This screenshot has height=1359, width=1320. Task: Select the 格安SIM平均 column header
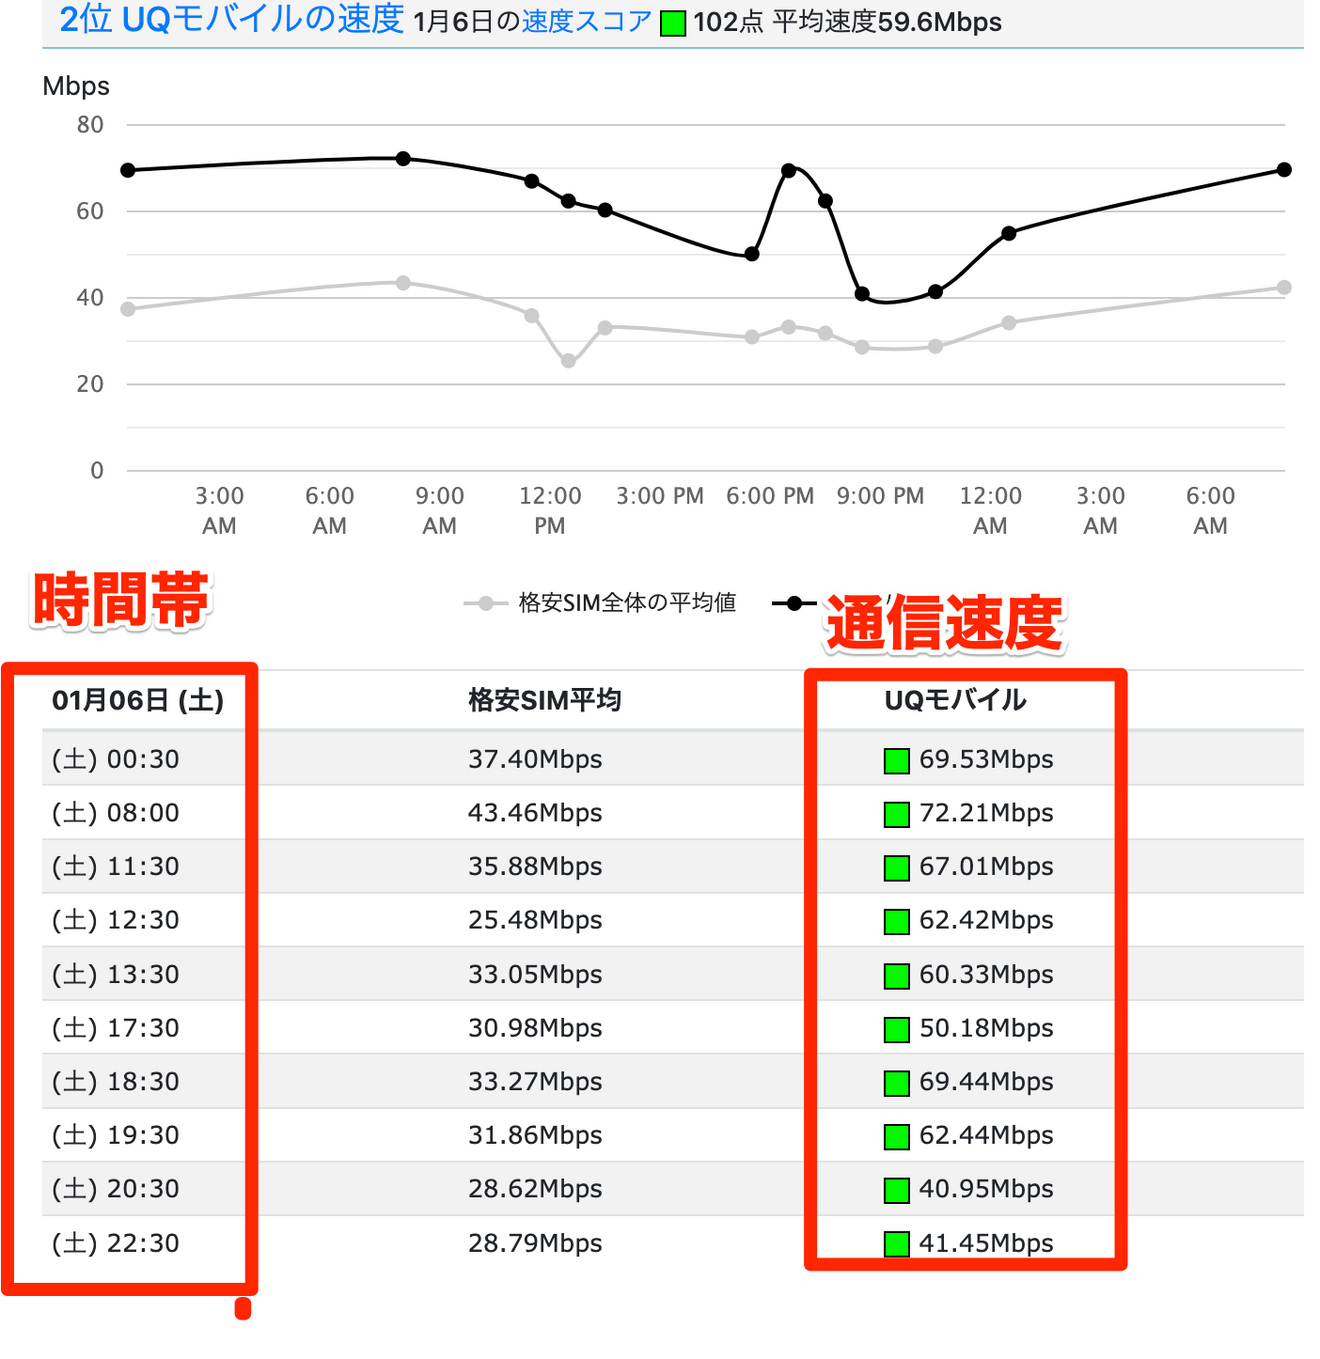tap(545, 700)
